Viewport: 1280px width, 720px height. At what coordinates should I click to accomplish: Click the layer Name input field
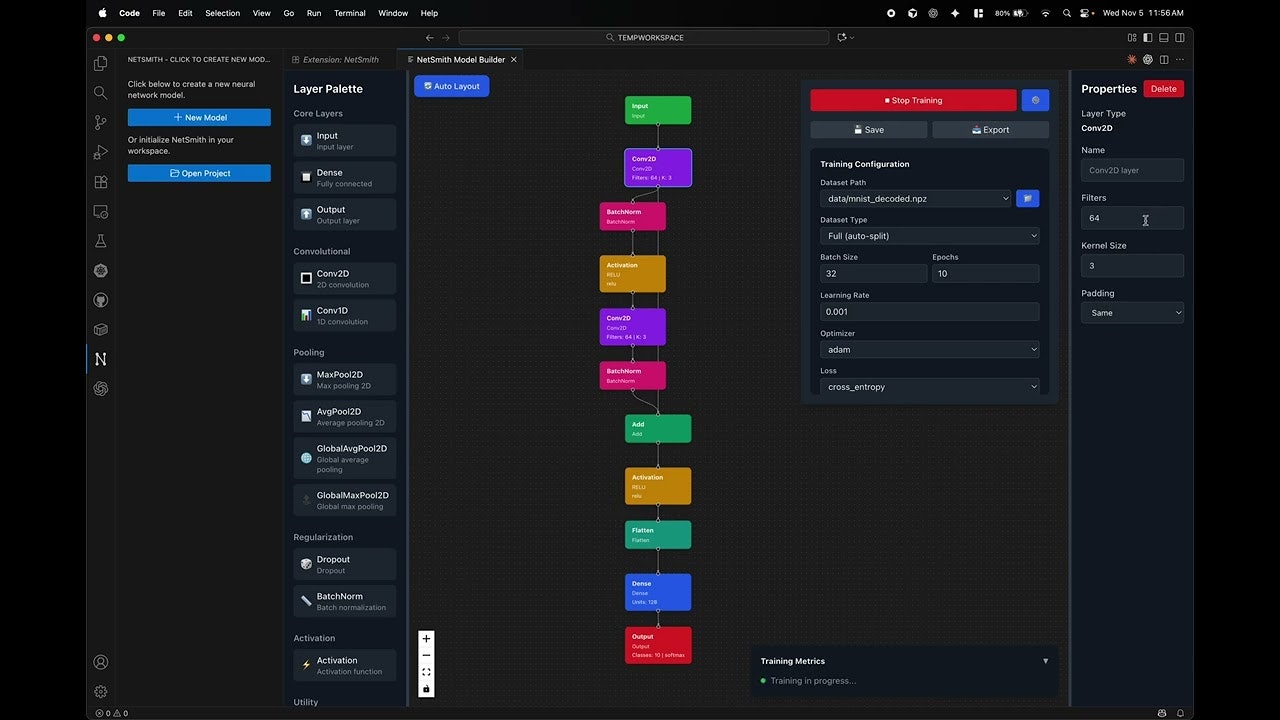coord(1132,170)
